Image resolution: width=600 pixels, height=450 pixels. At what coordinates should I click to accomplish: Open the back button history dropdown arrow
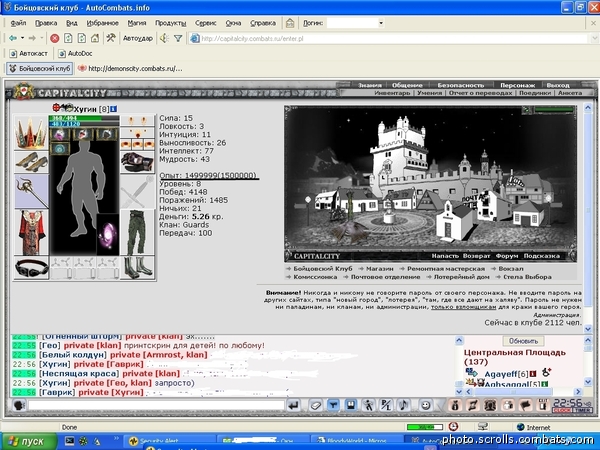[x=22, y=38]
